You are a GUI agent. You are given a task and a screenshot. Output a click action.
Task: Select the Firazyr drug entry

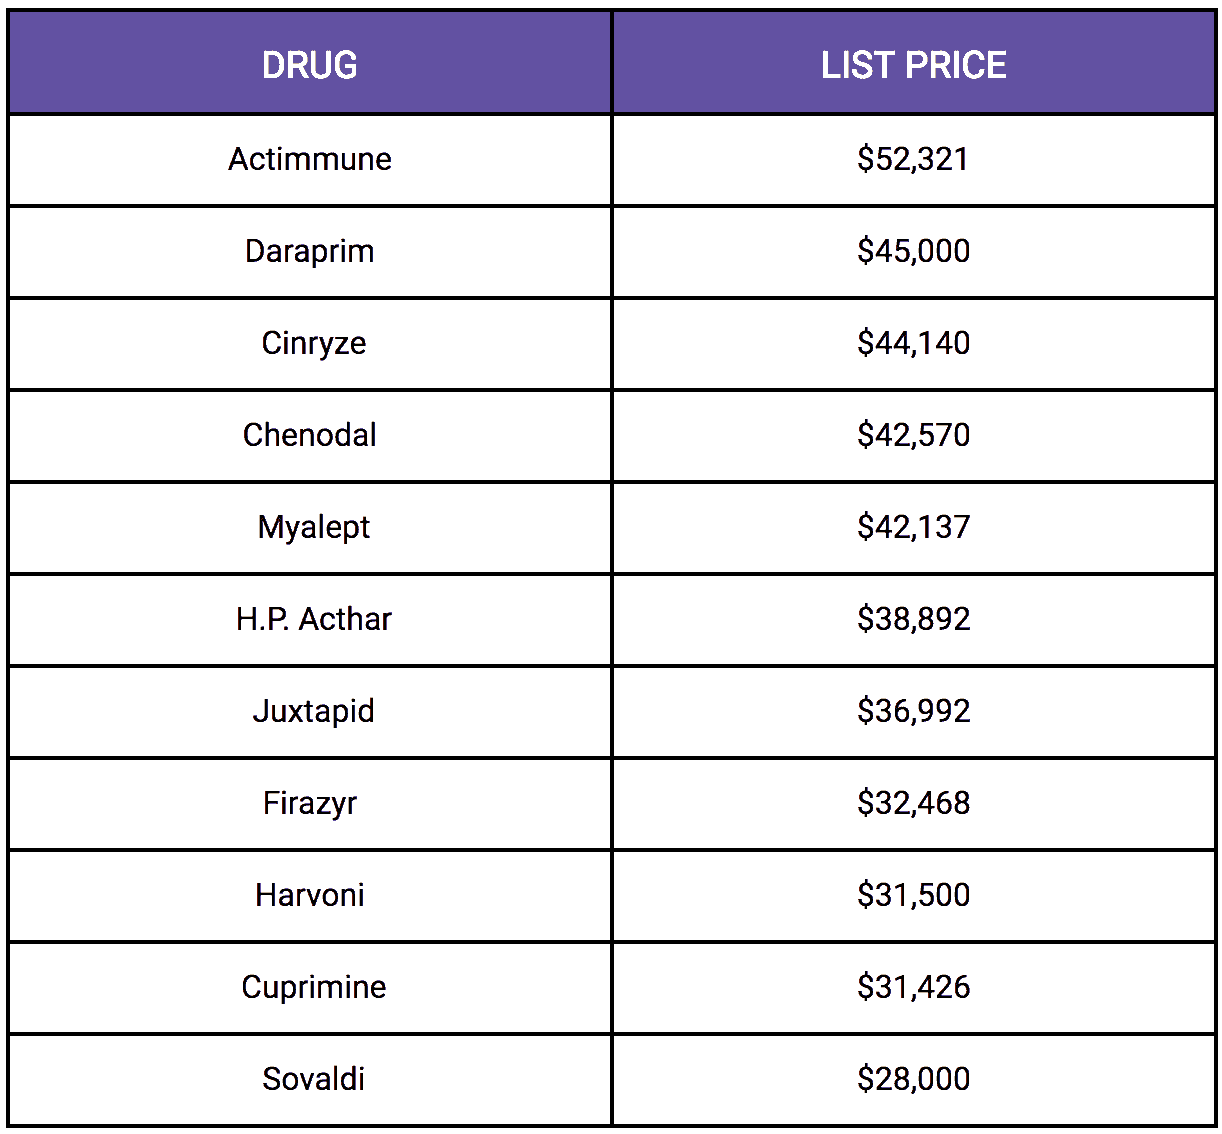click(310, 803)
